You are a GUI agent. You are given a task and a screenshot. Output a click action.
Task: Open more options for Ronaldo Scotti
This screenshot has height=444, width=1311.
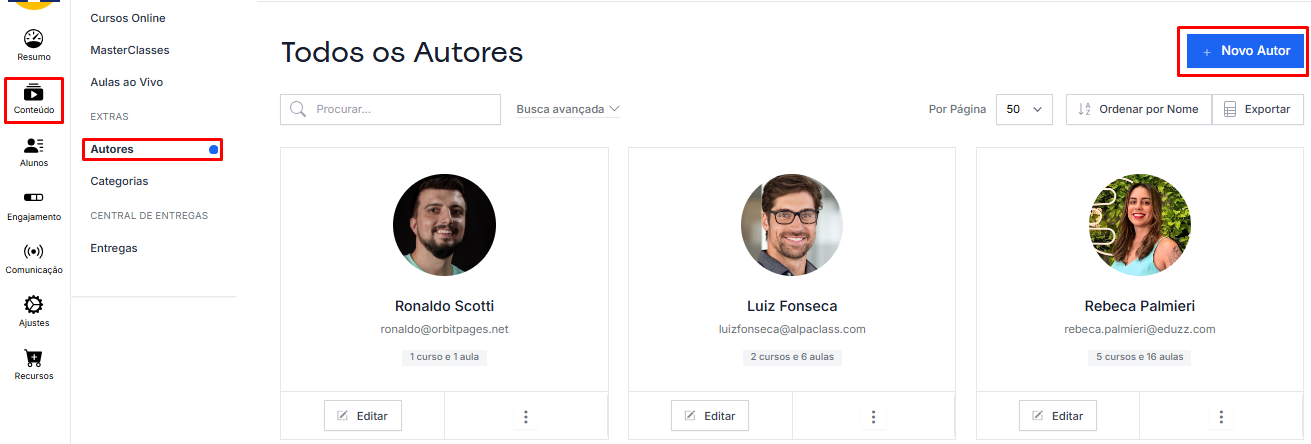click(x=525, y=416)
